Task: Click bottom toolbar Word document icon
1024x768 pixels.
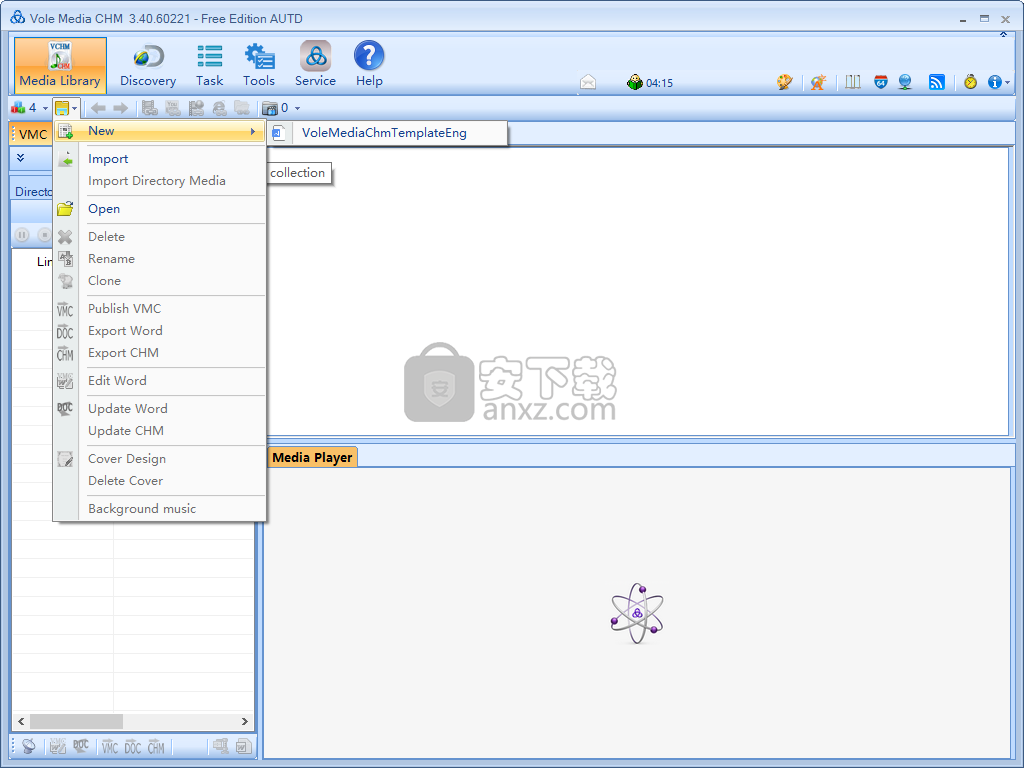Action: pos(244,746)
